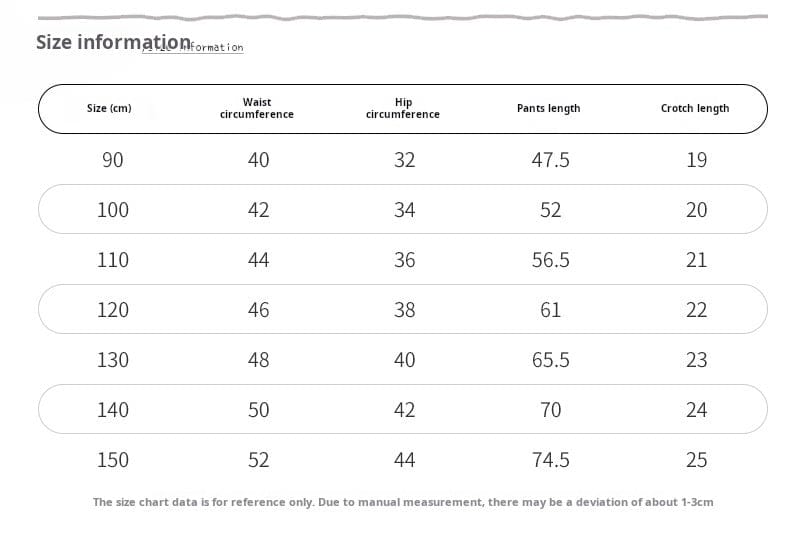Click the Pants length column header
Viewport: 790px width, 533px height.
548,108
